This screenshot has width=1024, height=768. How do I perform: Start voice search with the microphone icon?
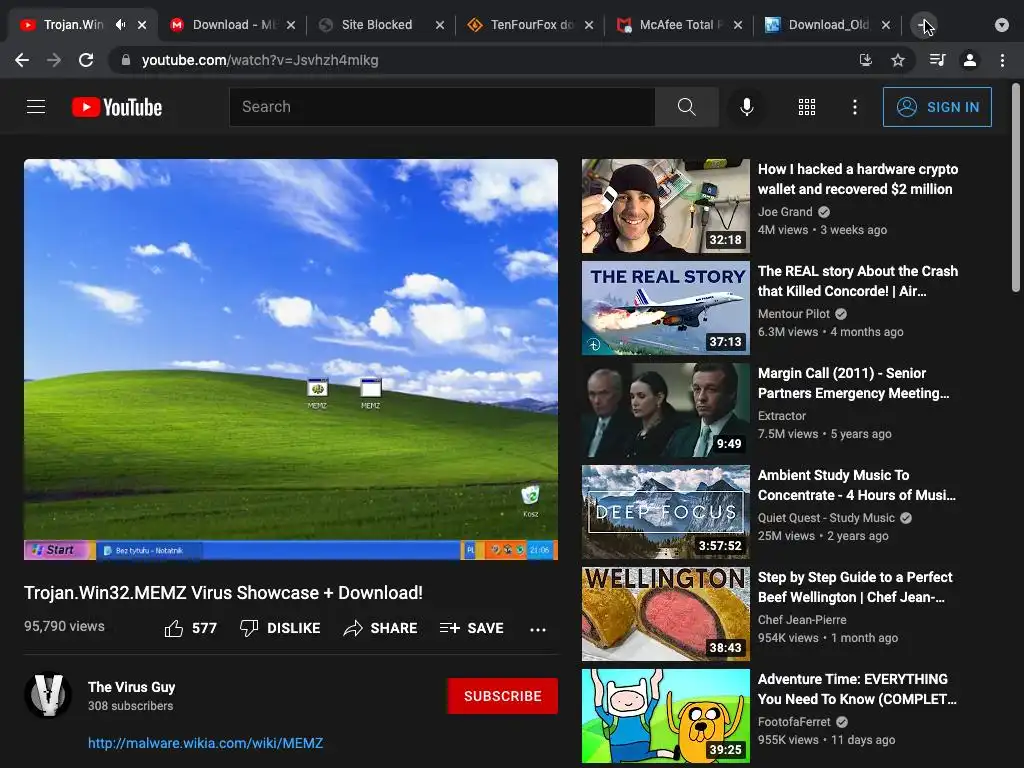[746, 107]
